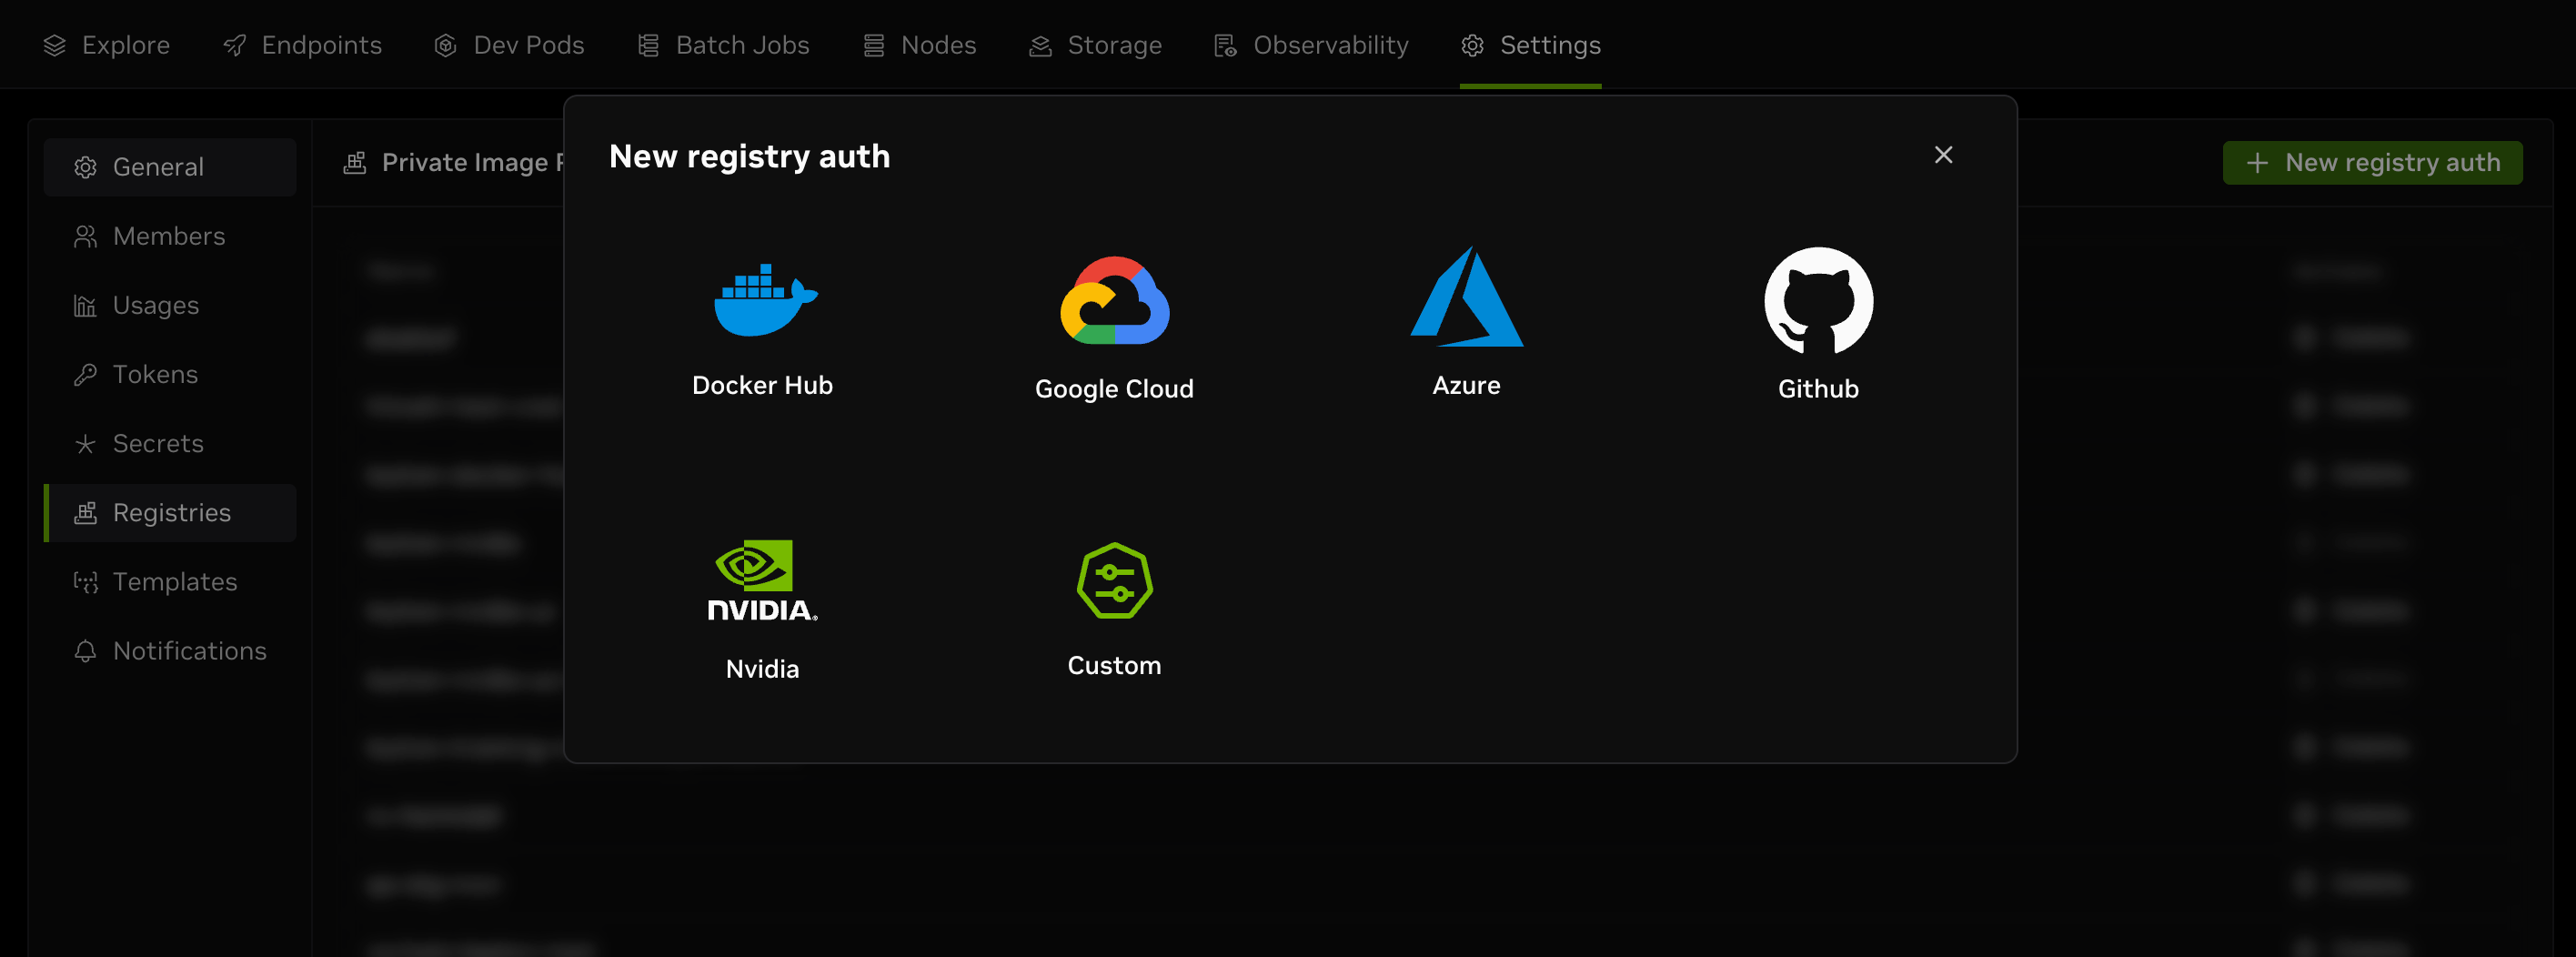Select Notifications in settings sidebar

click(x=170, y=651)
